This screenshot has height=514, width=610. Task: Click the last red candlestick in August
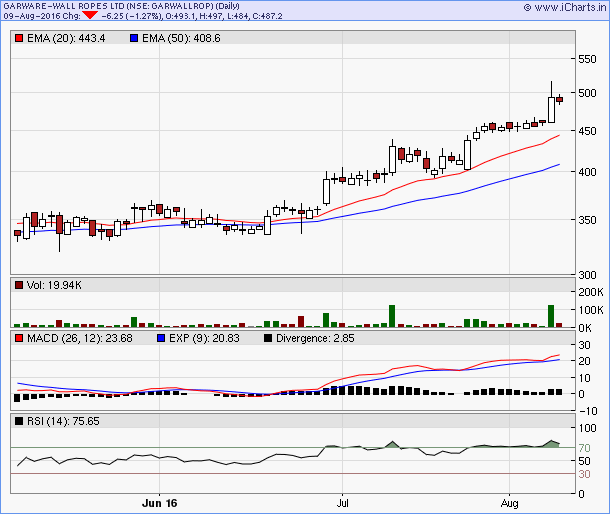[x=560, y=99]
